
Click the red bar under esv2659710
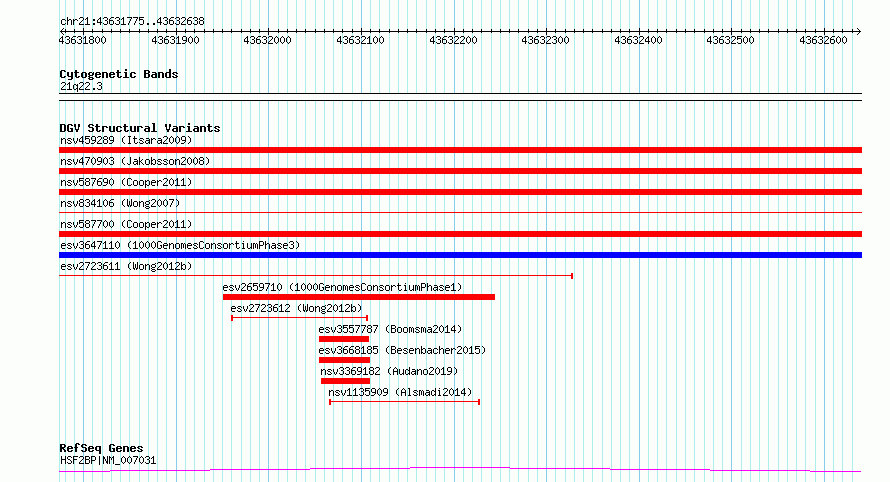pyautogui.click(x=359, y=297)
